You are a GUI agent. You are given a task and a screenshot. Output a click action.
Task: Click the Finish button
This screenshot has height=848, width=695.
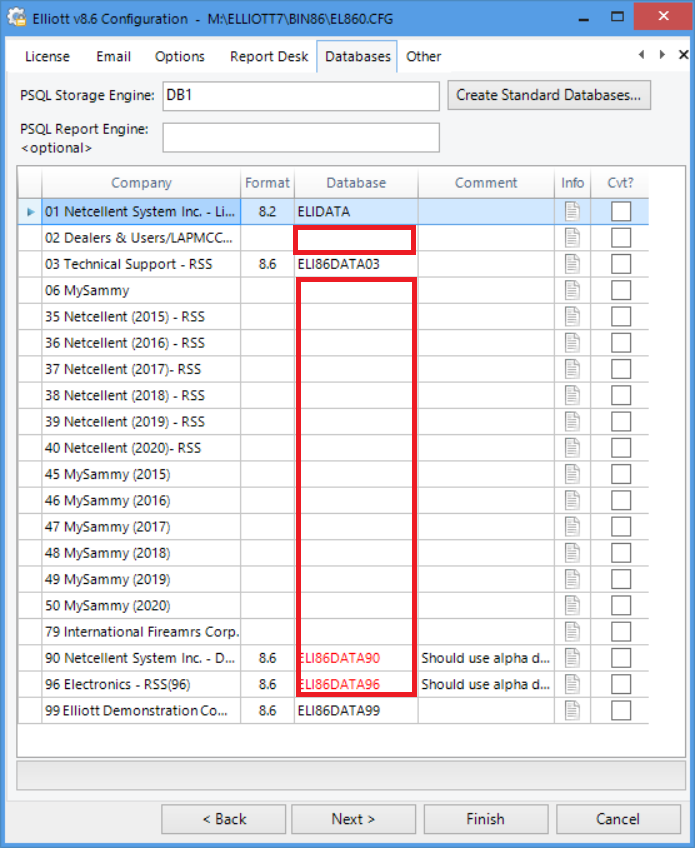coord(486,819)
